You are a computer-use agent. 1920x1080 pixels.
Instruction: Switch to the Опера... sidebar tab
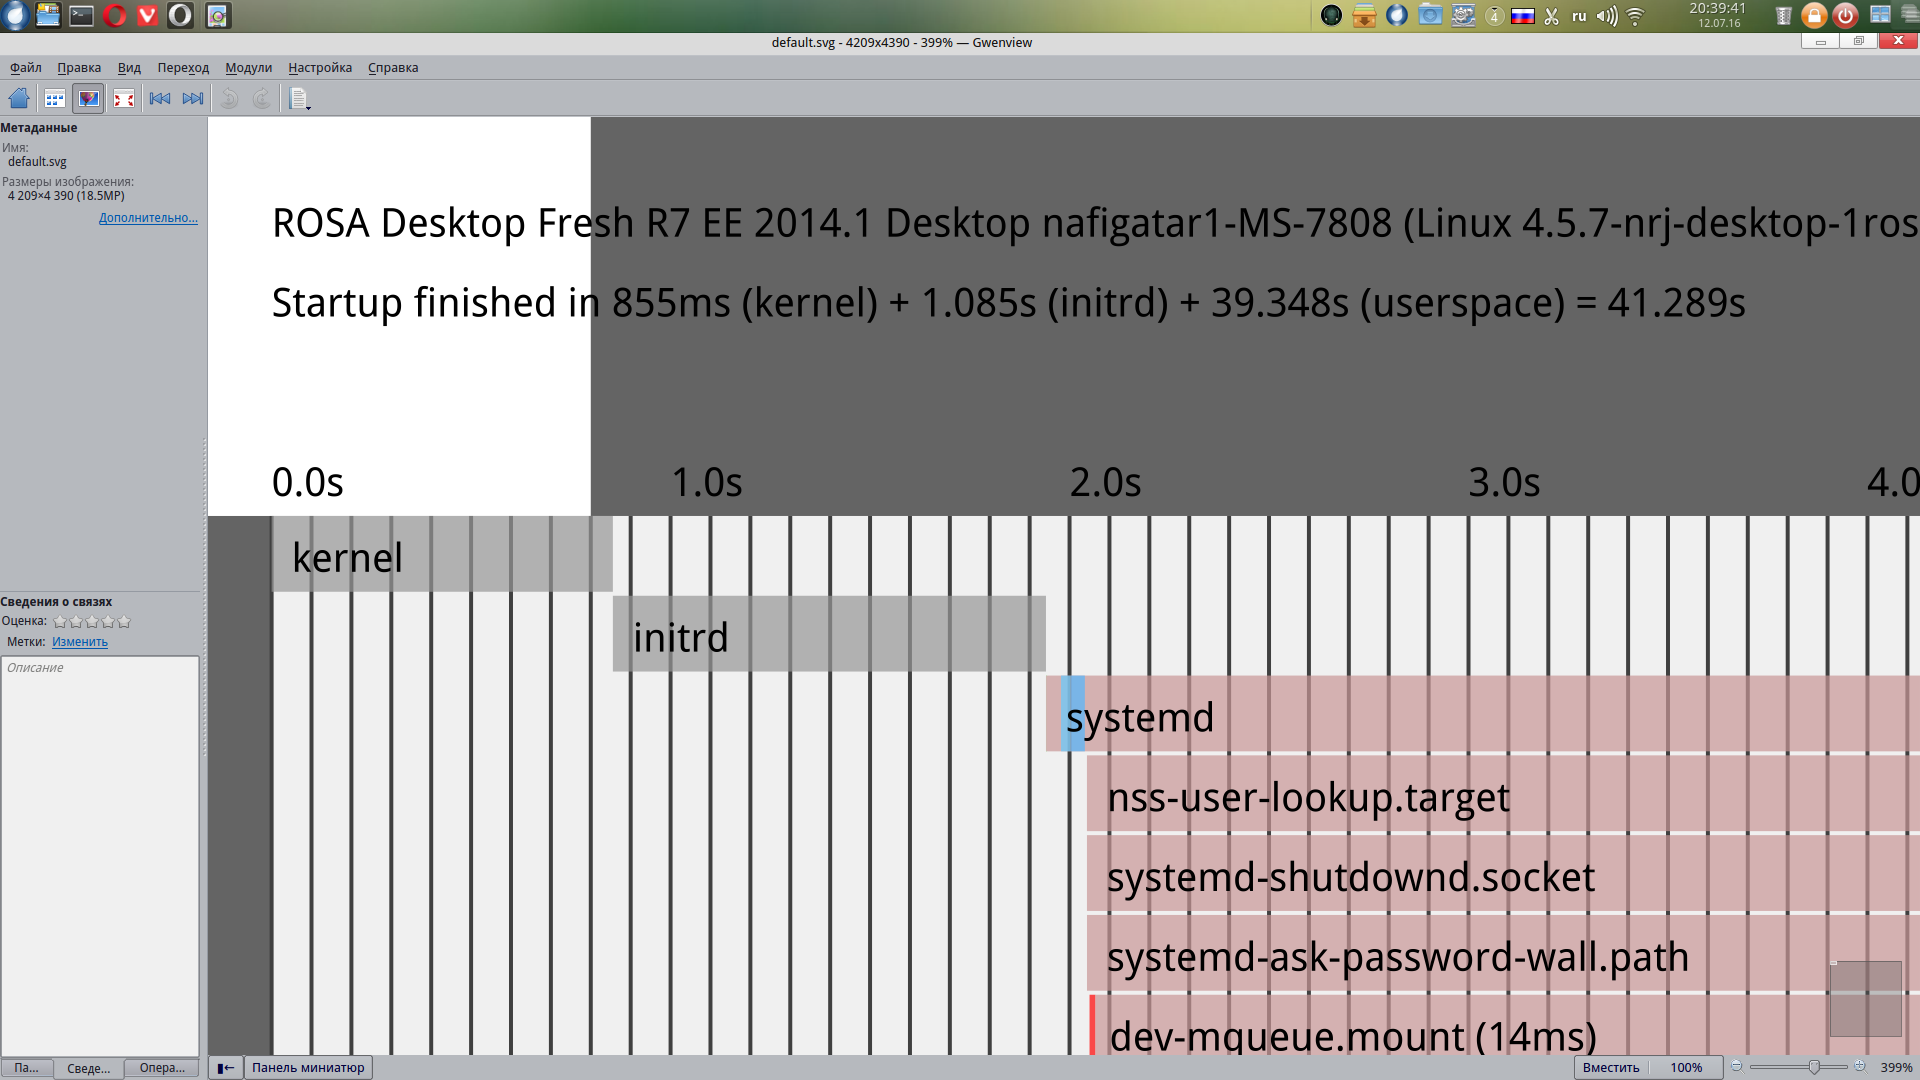(162, 1068)
